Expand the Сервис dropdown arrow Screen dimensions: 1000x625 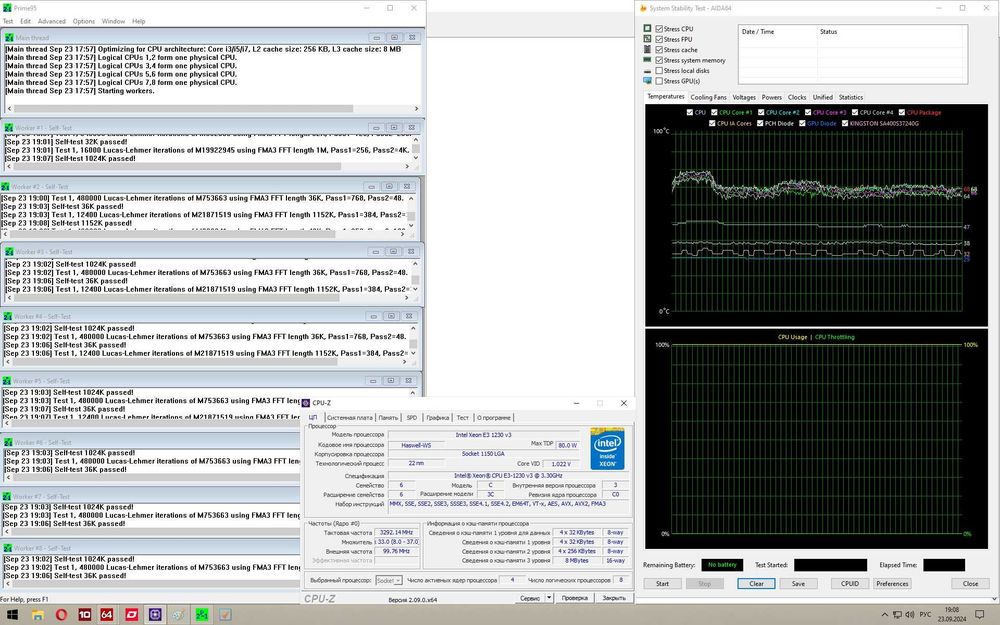tap(549, 598)
